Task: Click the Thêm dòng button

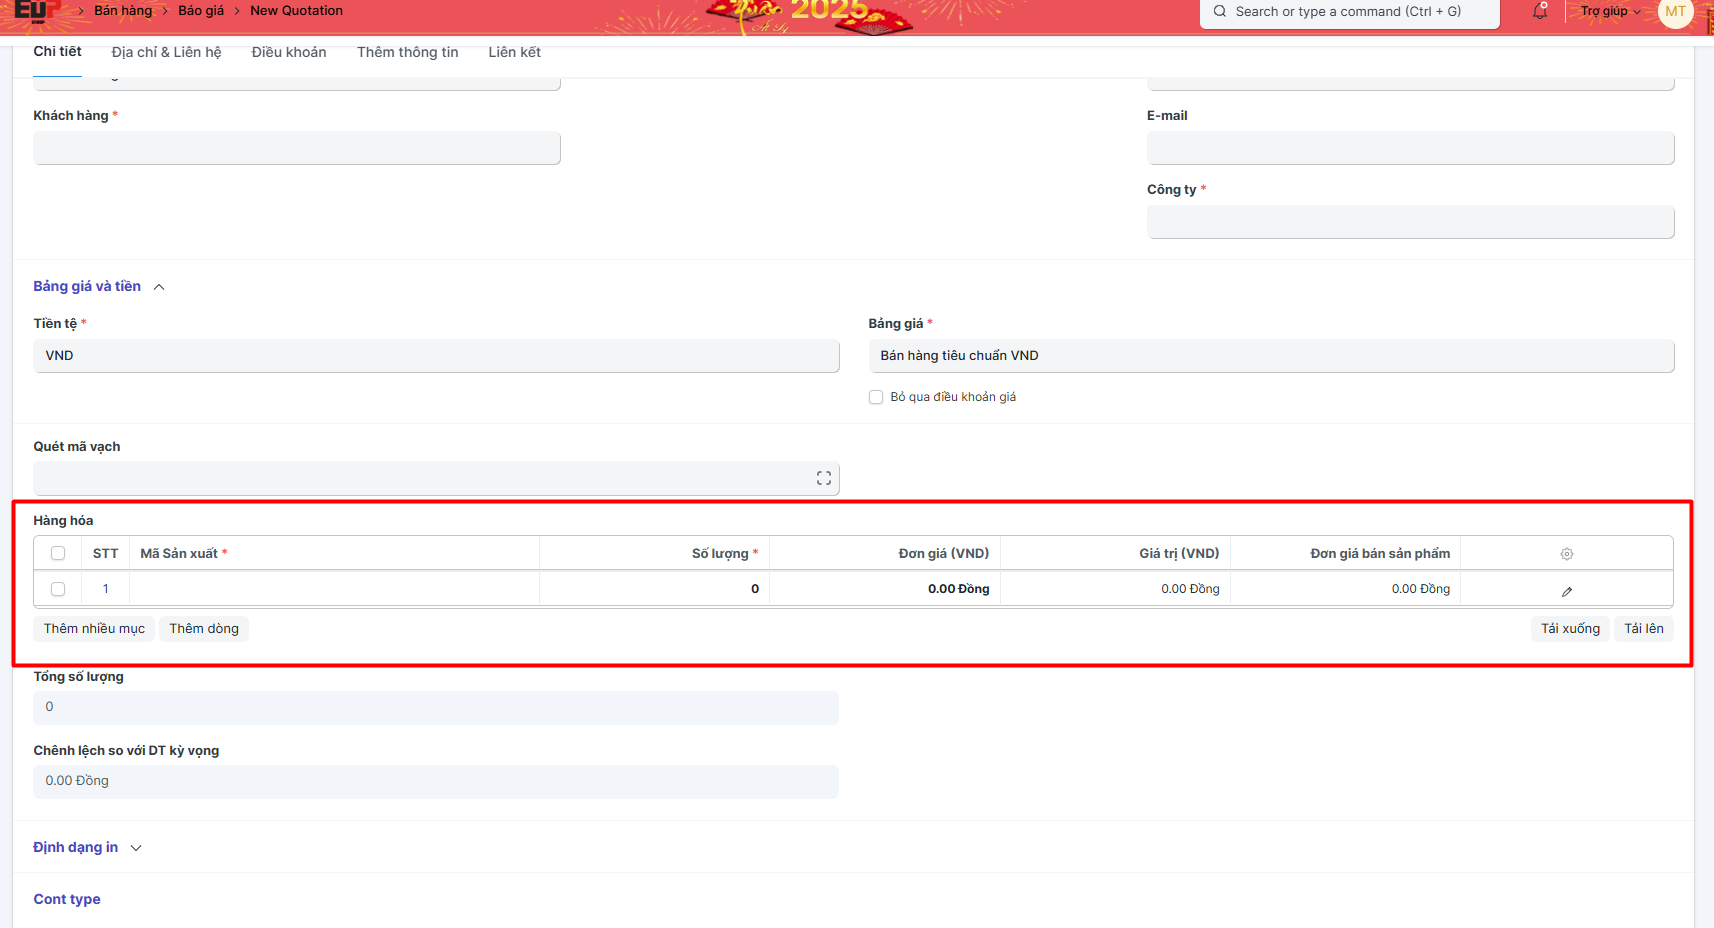Action: (204, 629)
